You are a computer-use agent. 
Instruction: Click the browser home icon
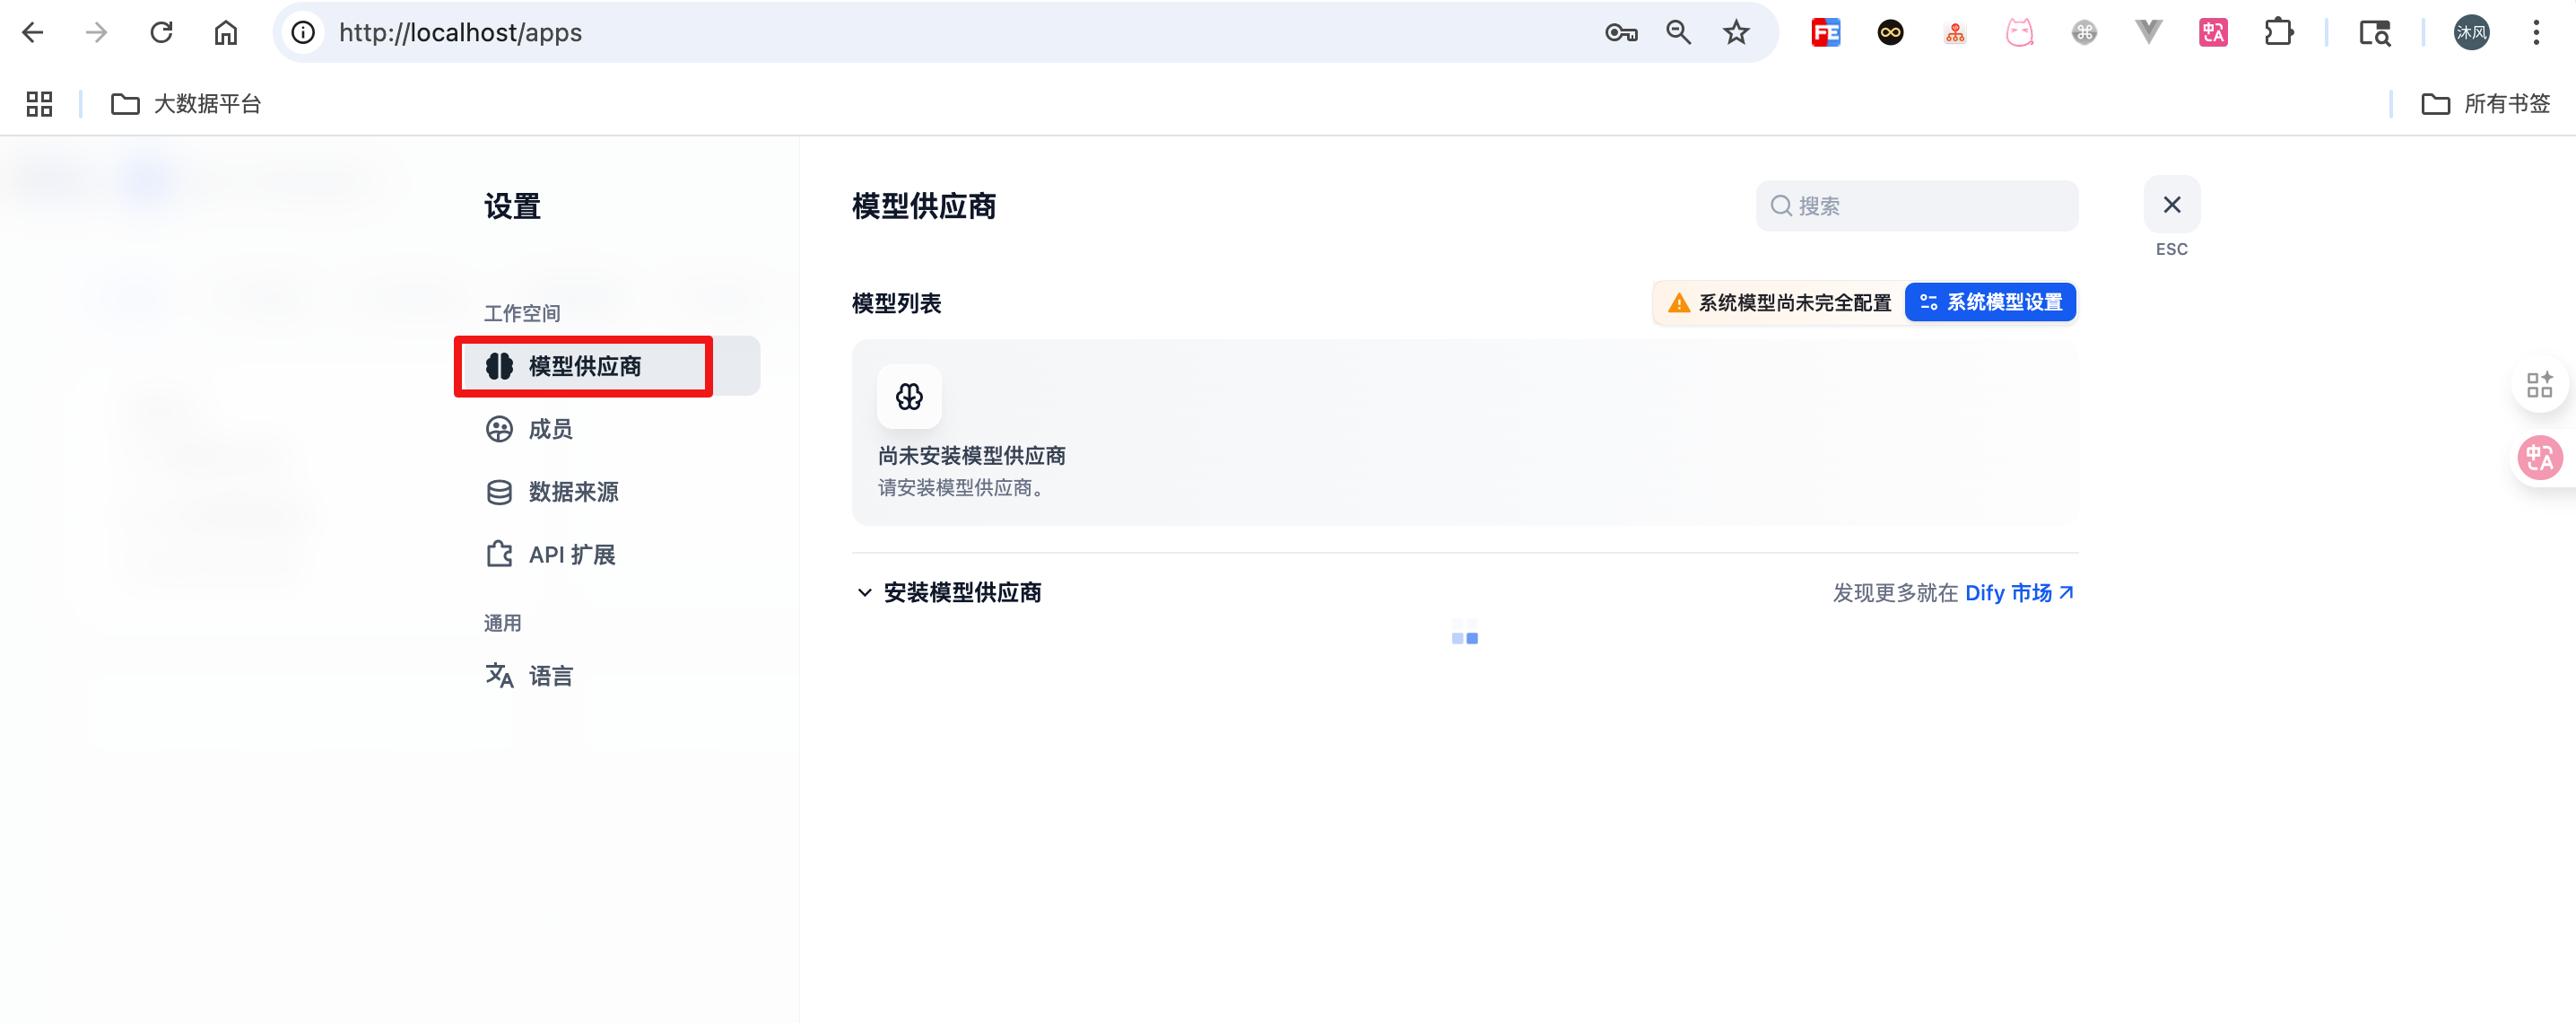[x=225, y=32]
